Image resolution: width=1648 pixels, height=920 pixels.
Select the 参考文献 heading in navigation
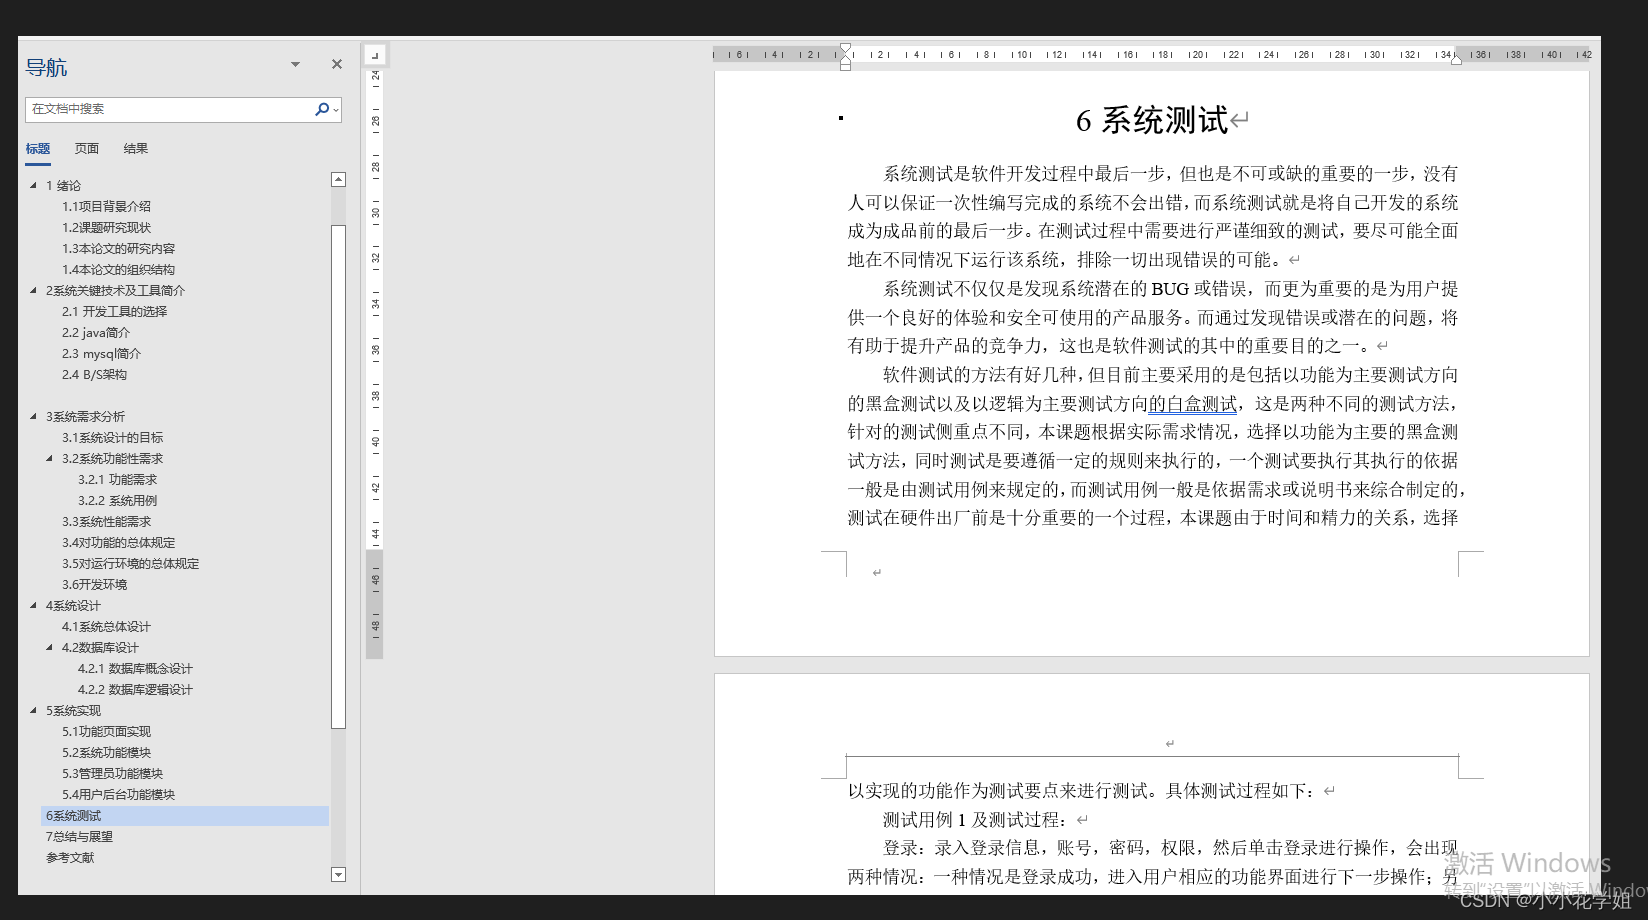pos(69,857)
